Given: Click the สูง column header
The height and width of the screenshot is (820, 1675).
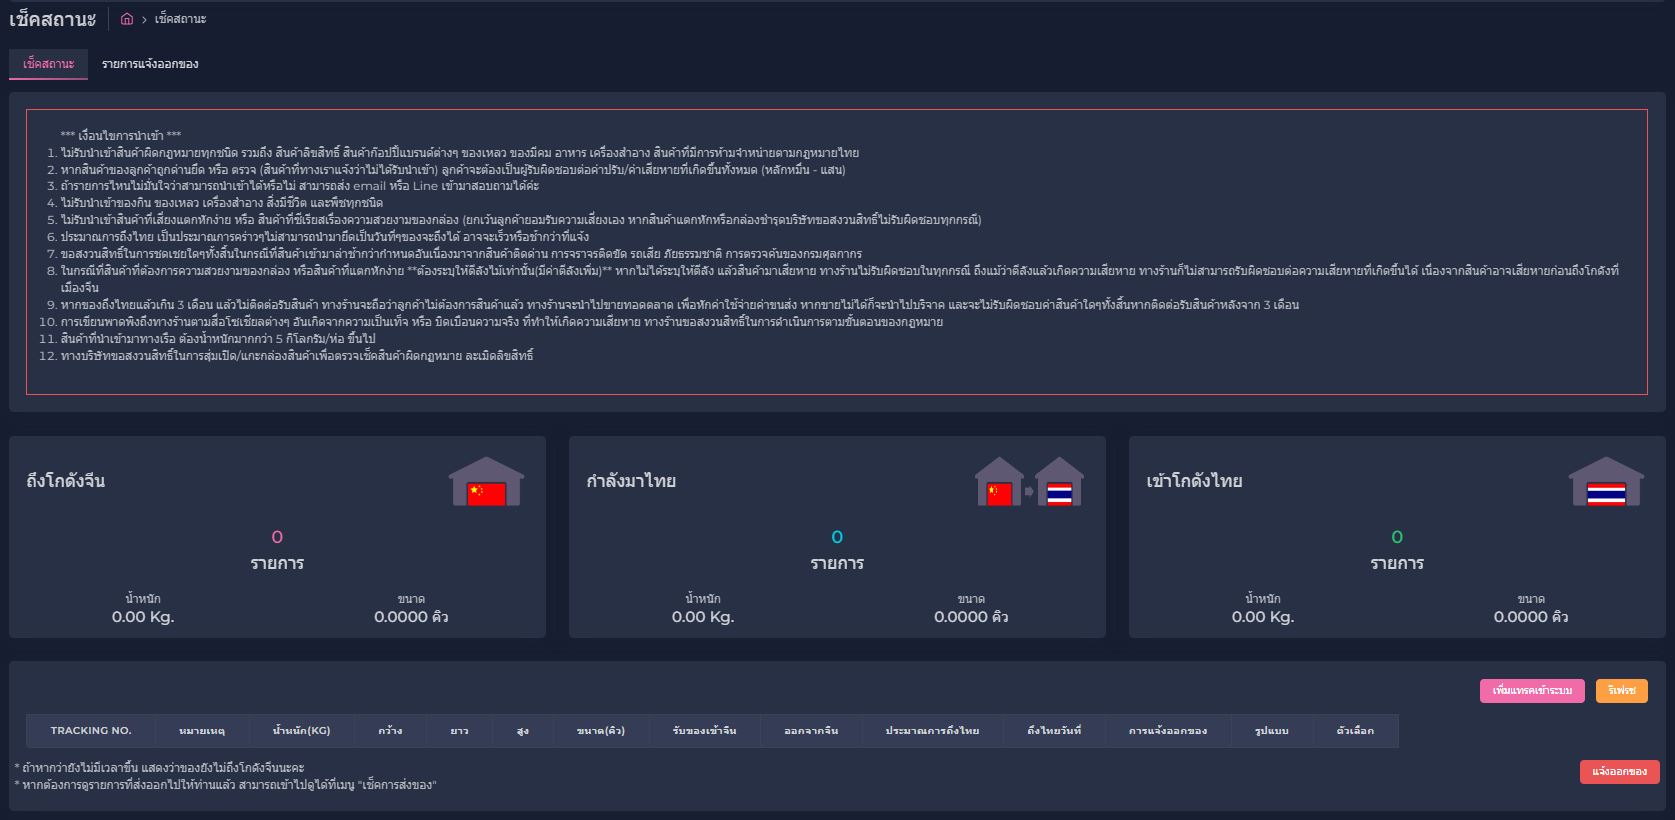Looking at the screenshot, I should click(x=522, y=731).
